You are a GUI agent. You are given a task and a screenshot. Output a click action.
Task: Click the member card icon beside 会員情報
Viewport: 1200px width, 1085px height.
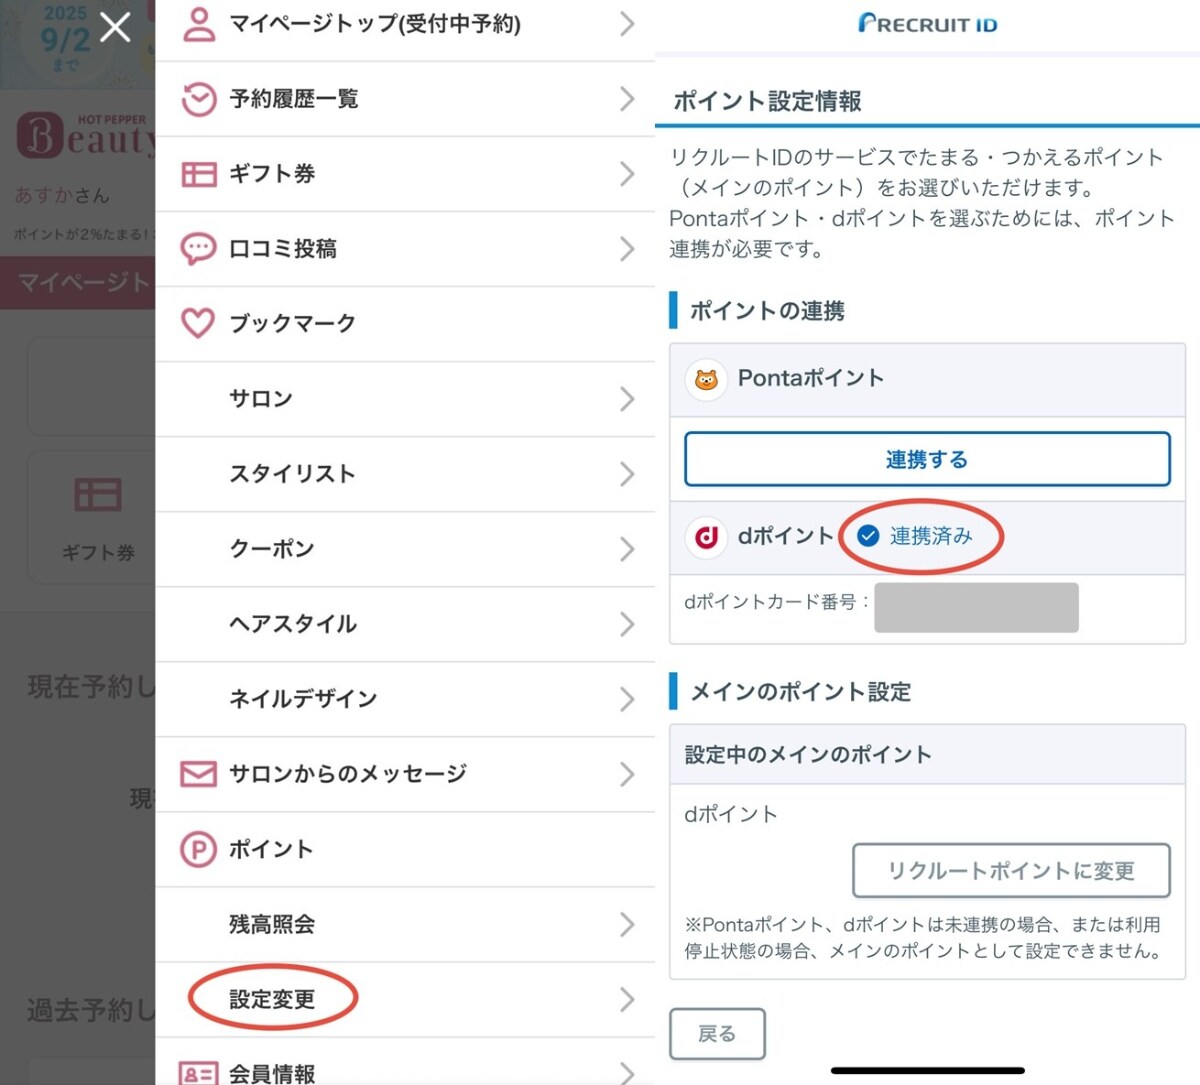pos(197,1068)
